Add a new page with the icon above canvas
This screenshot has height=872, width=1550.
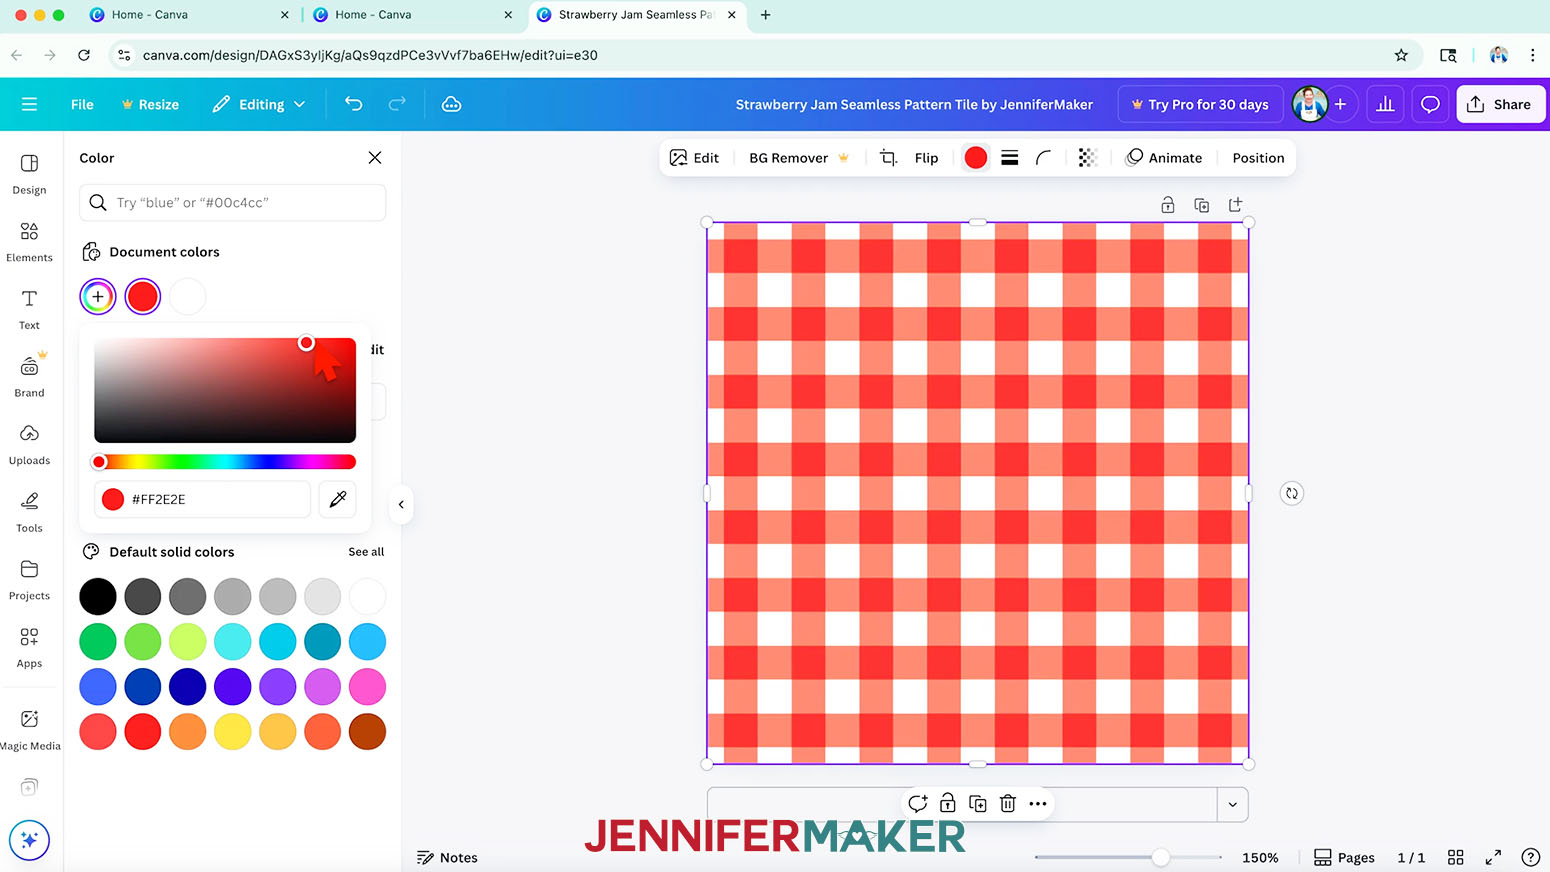(1236, 205)
